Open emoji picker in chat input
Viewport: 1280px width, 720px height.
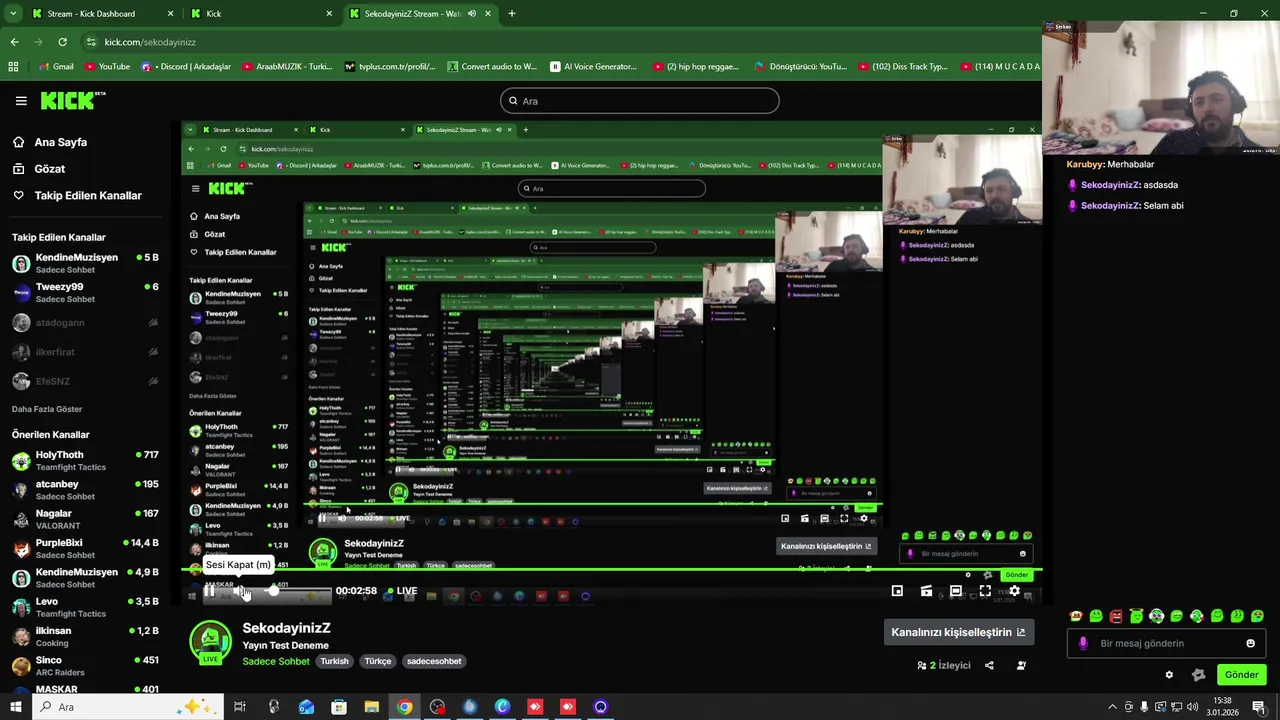[1250, 643]
